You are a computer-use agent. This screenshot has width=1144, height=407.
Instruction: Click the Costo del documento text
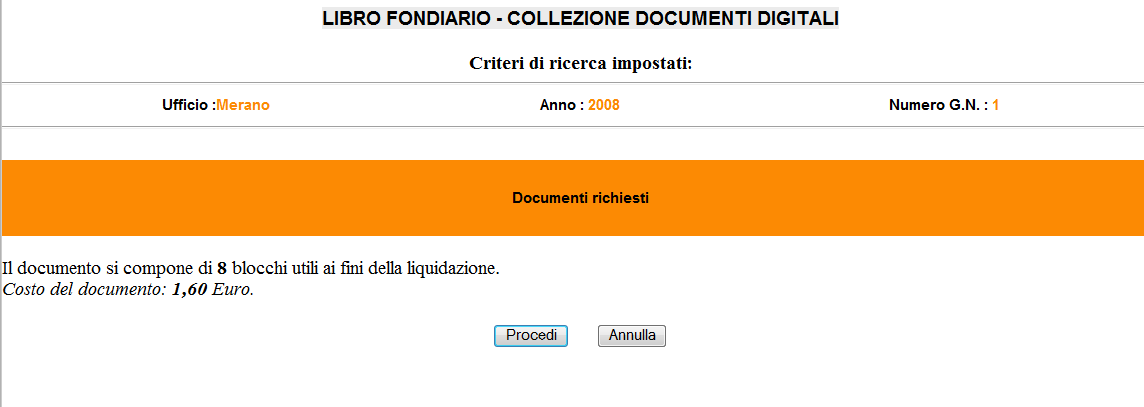pos(84,290)
